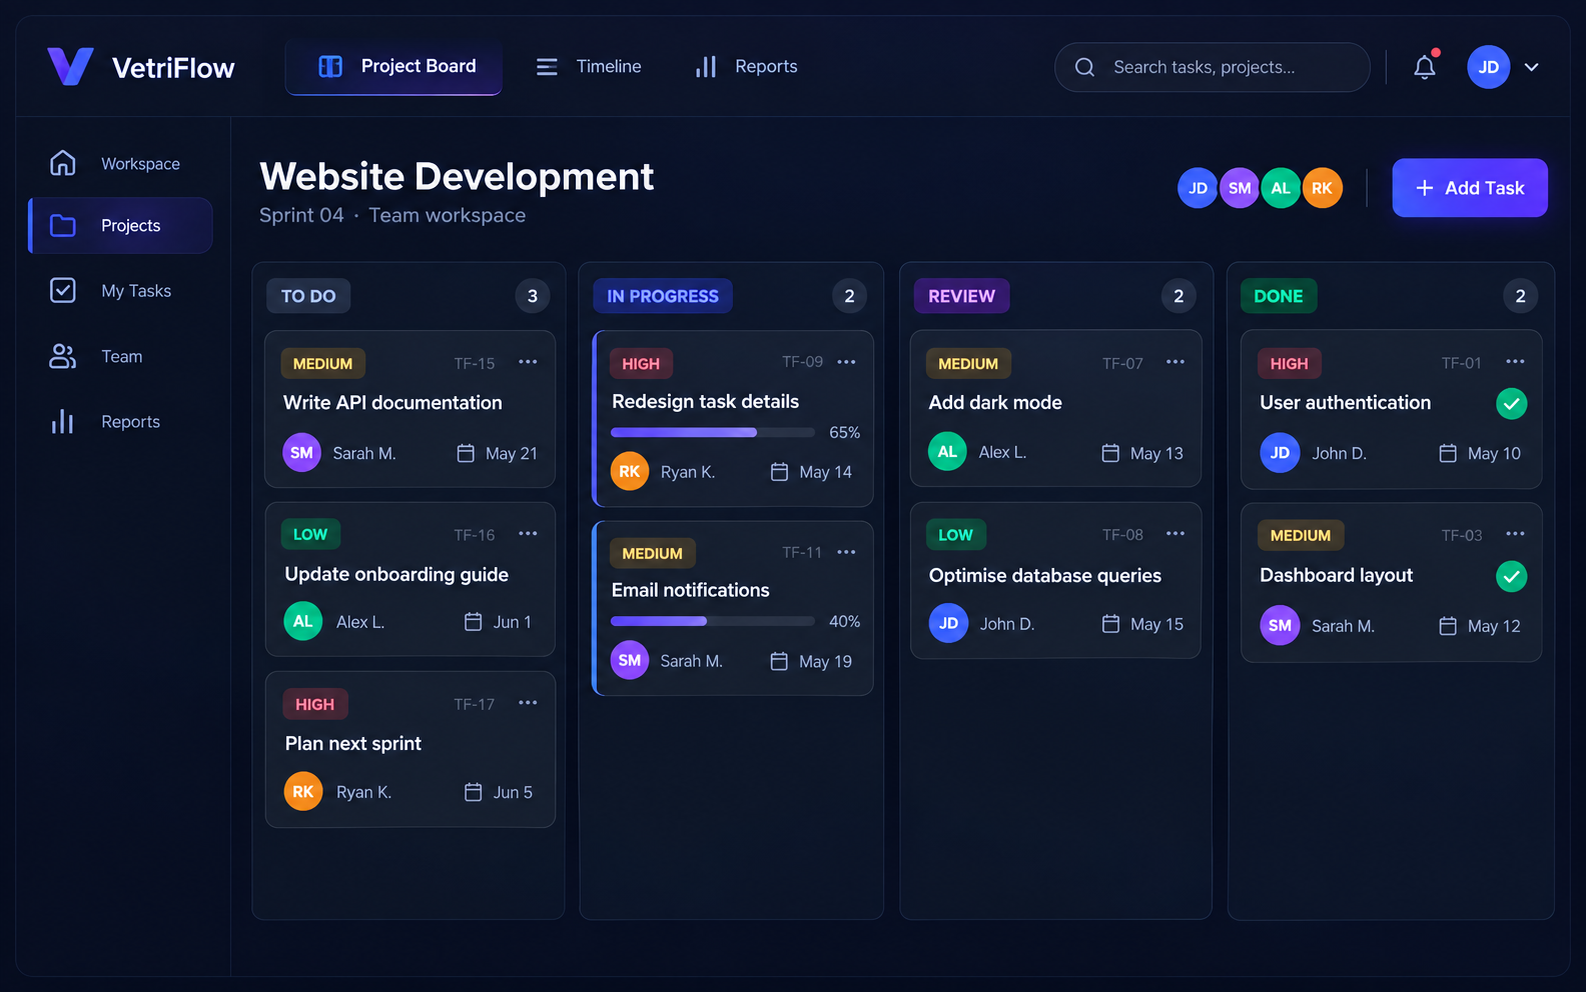Click calendar icon on Write API documentation
This screenshot has width=1586, height=992.
tap(465, 453)
